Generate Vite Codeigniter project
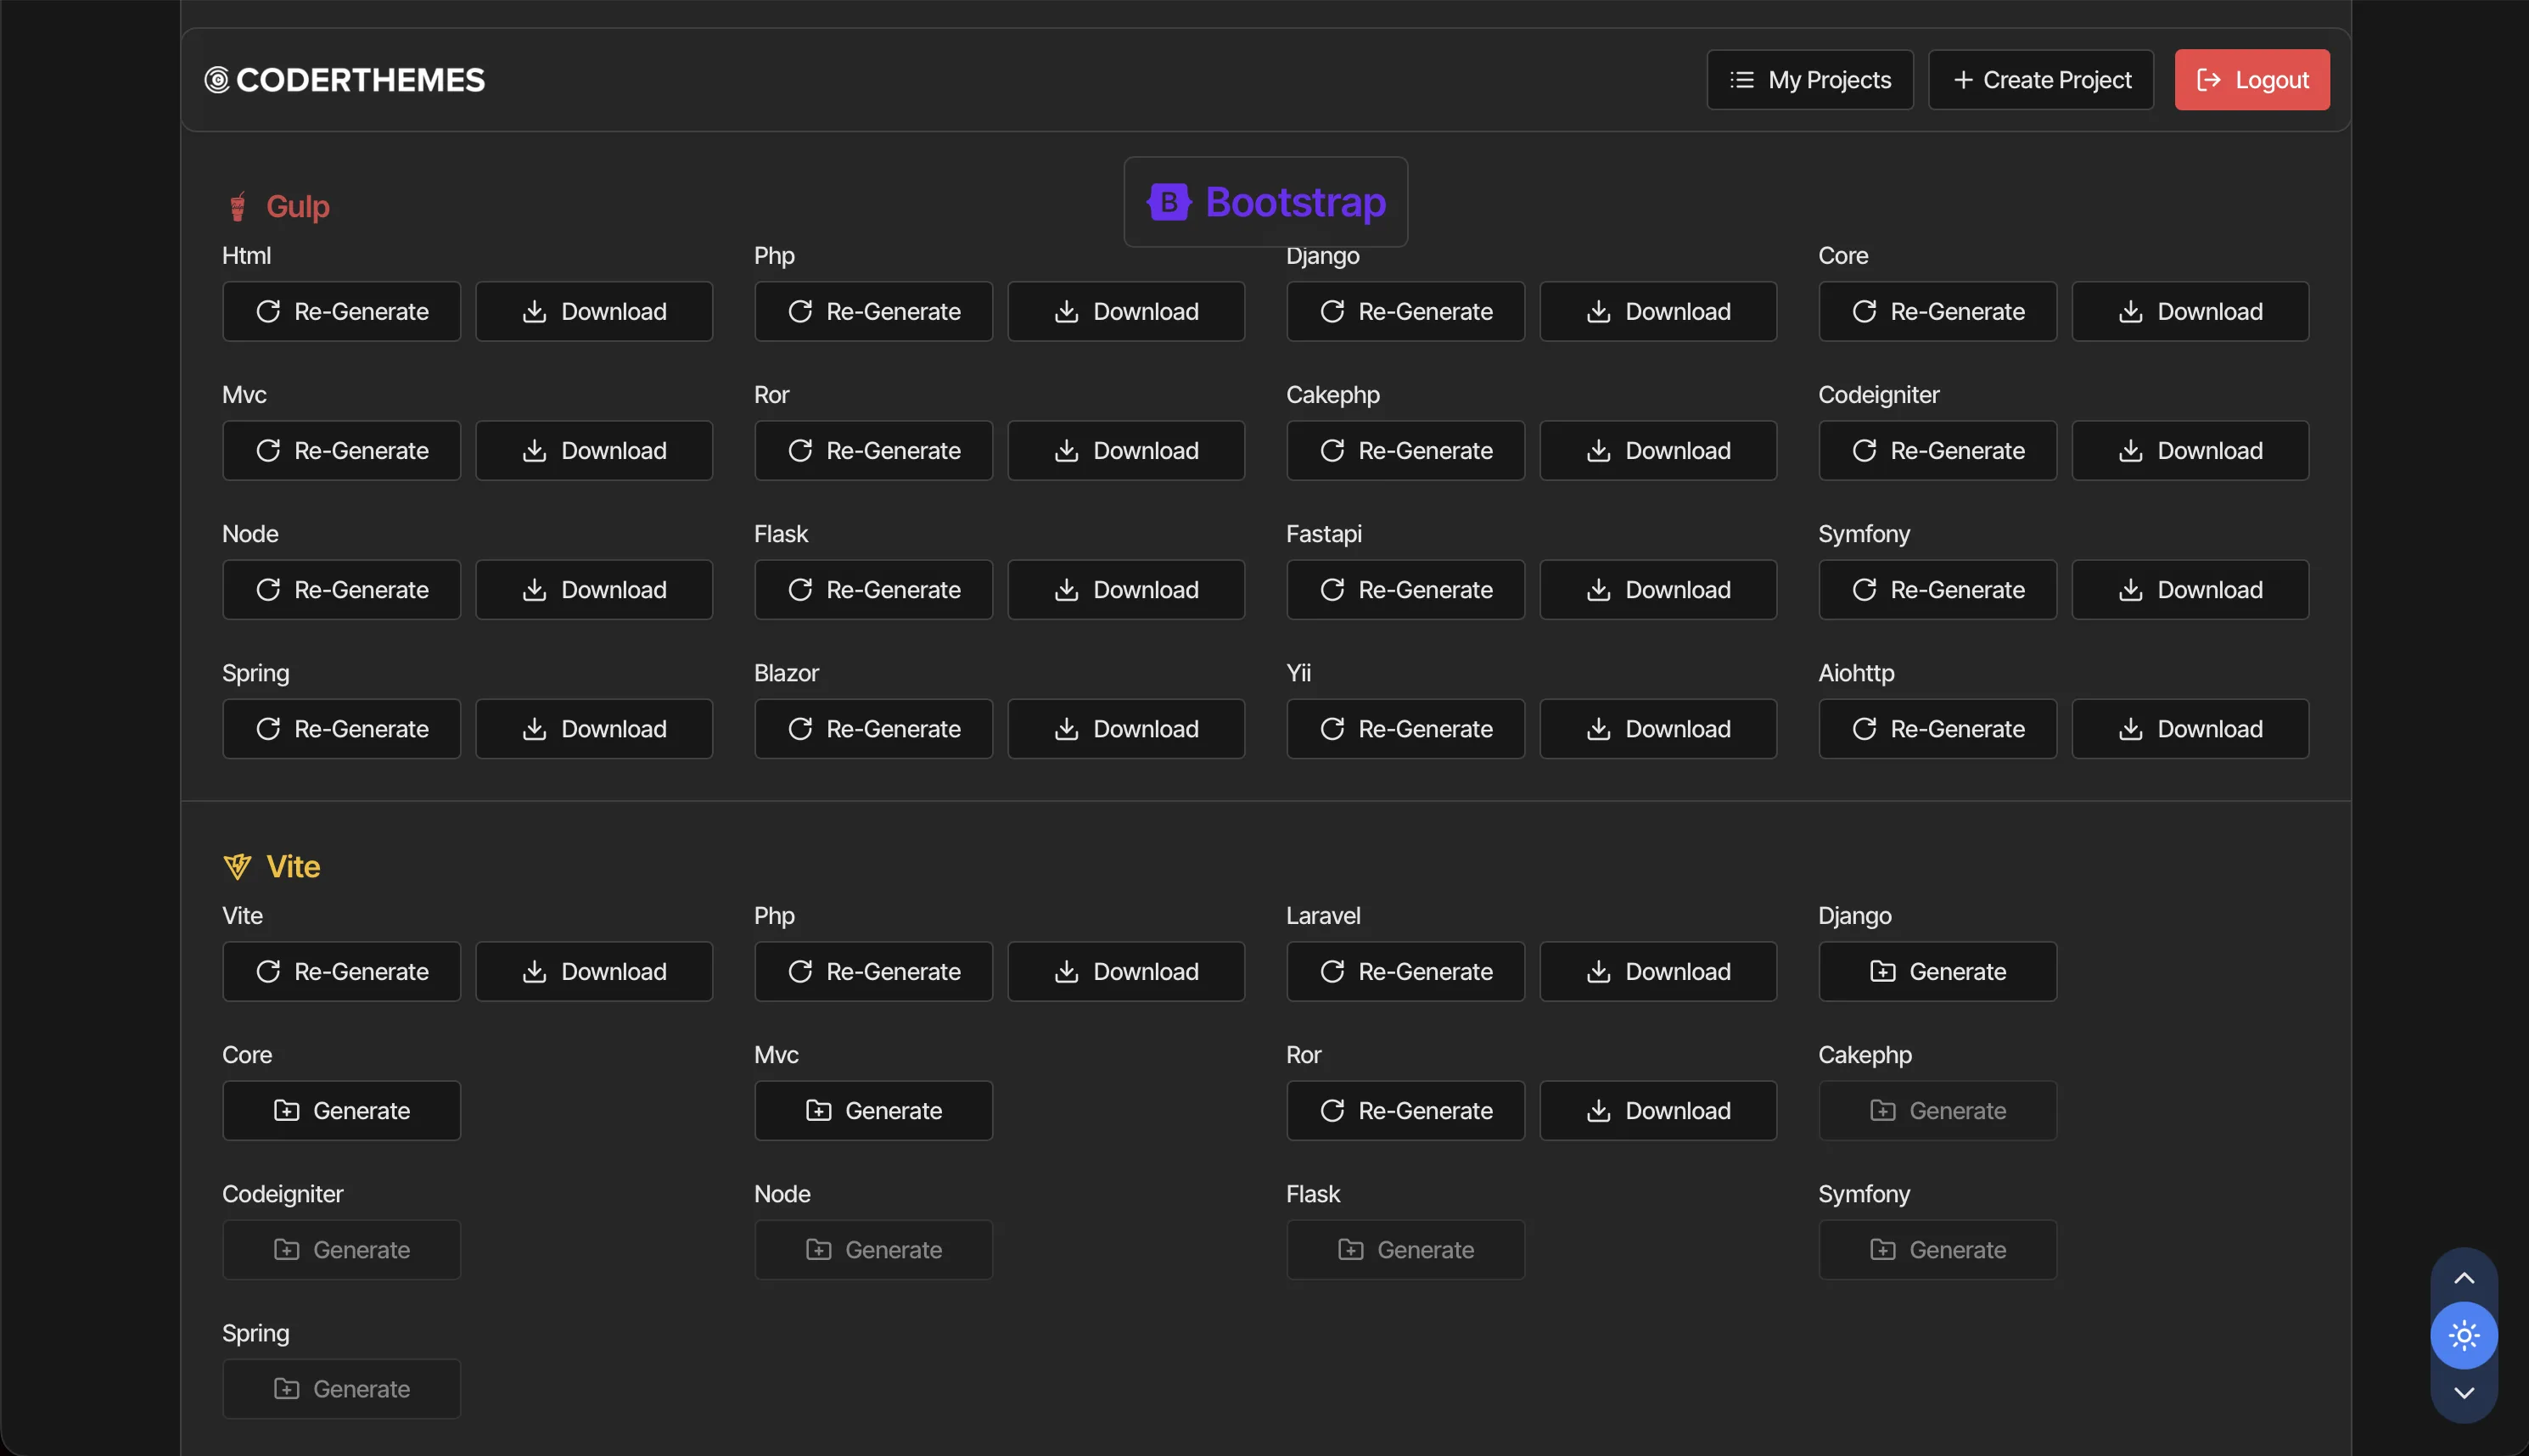Viewport: 2529px width, 1456px height. tap(341, 1249)
